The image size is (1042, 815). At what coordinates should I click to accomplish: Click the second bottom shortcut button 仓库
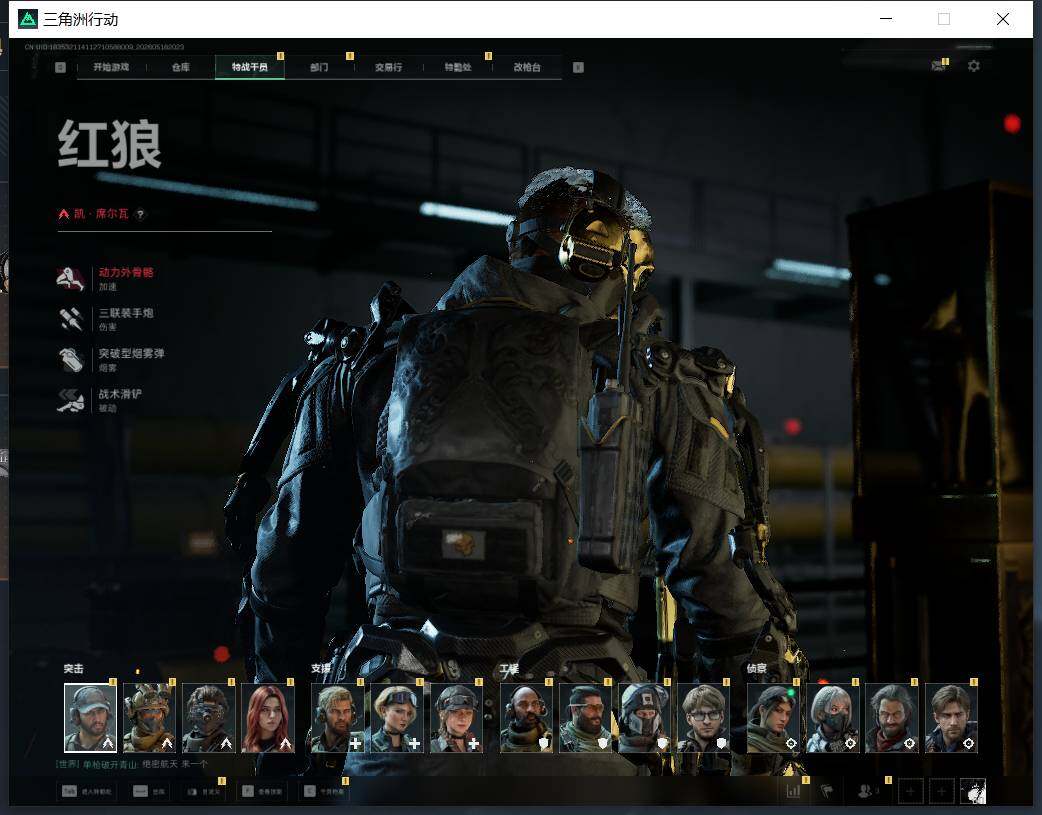point(150,791)
